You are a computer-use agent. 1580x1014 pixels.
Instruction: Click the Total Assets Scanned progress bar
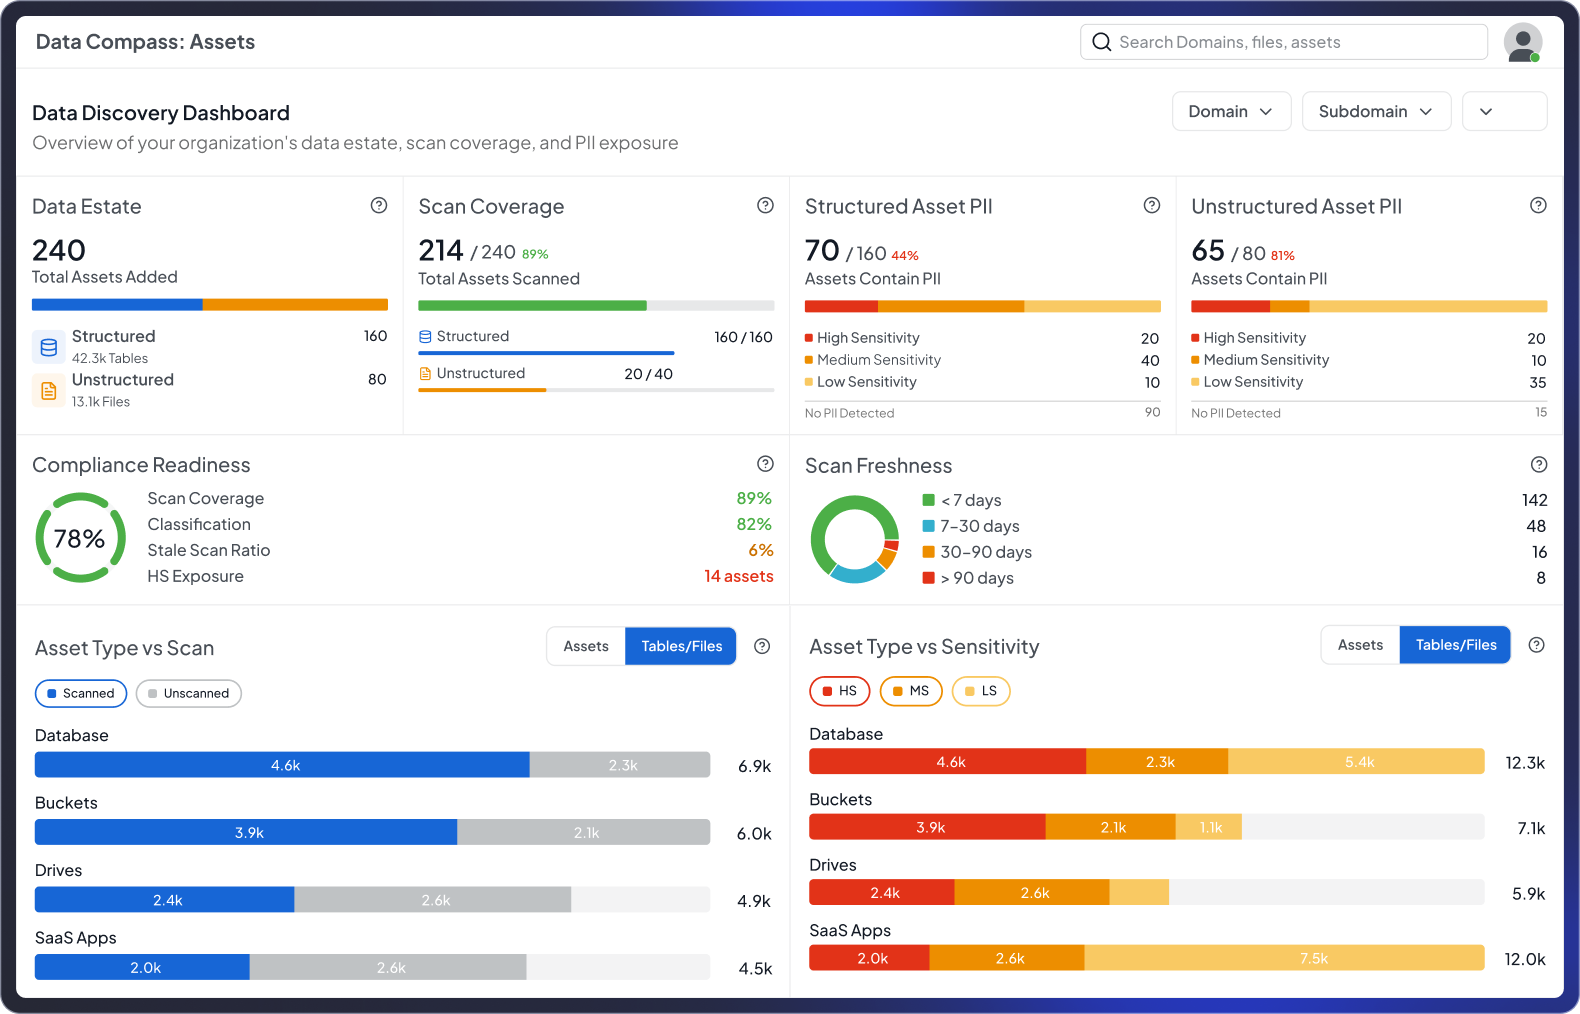596,305
